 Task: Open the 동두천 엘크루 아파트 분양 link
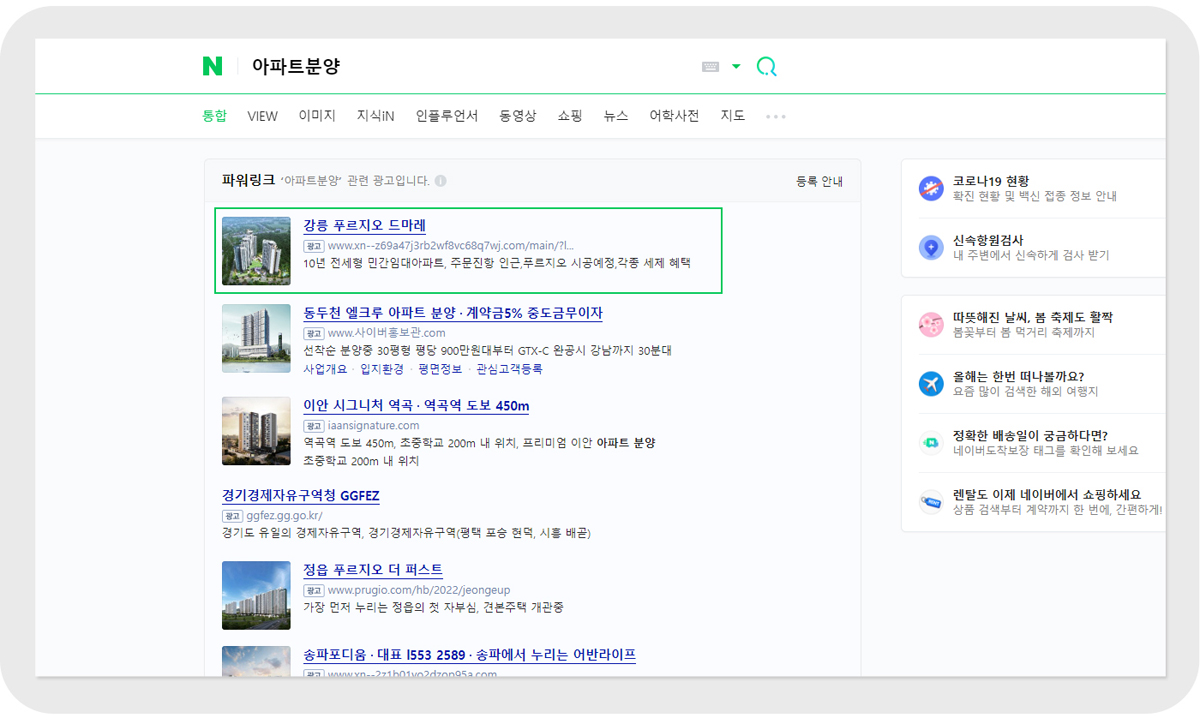[x=453, y=313]
